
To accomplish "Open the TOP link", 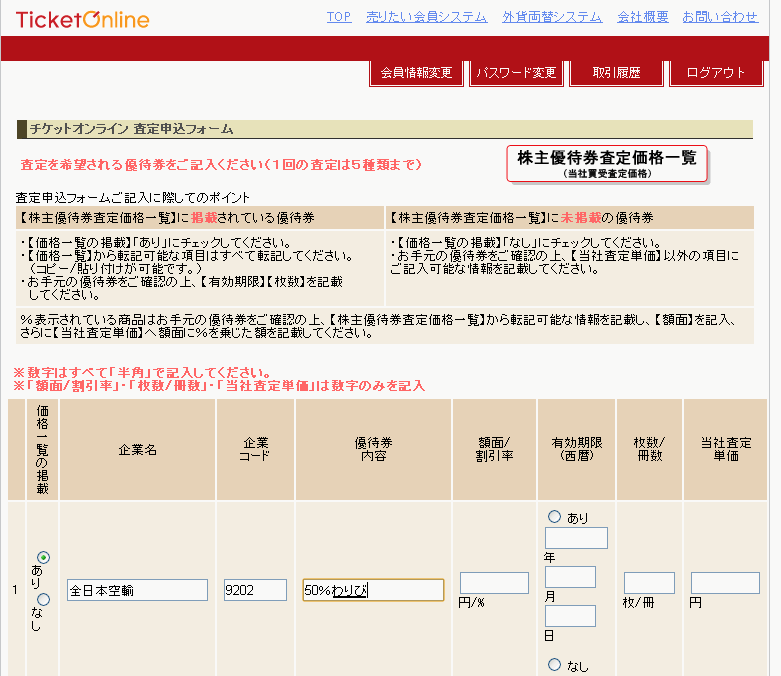I will tap(339, 17).
